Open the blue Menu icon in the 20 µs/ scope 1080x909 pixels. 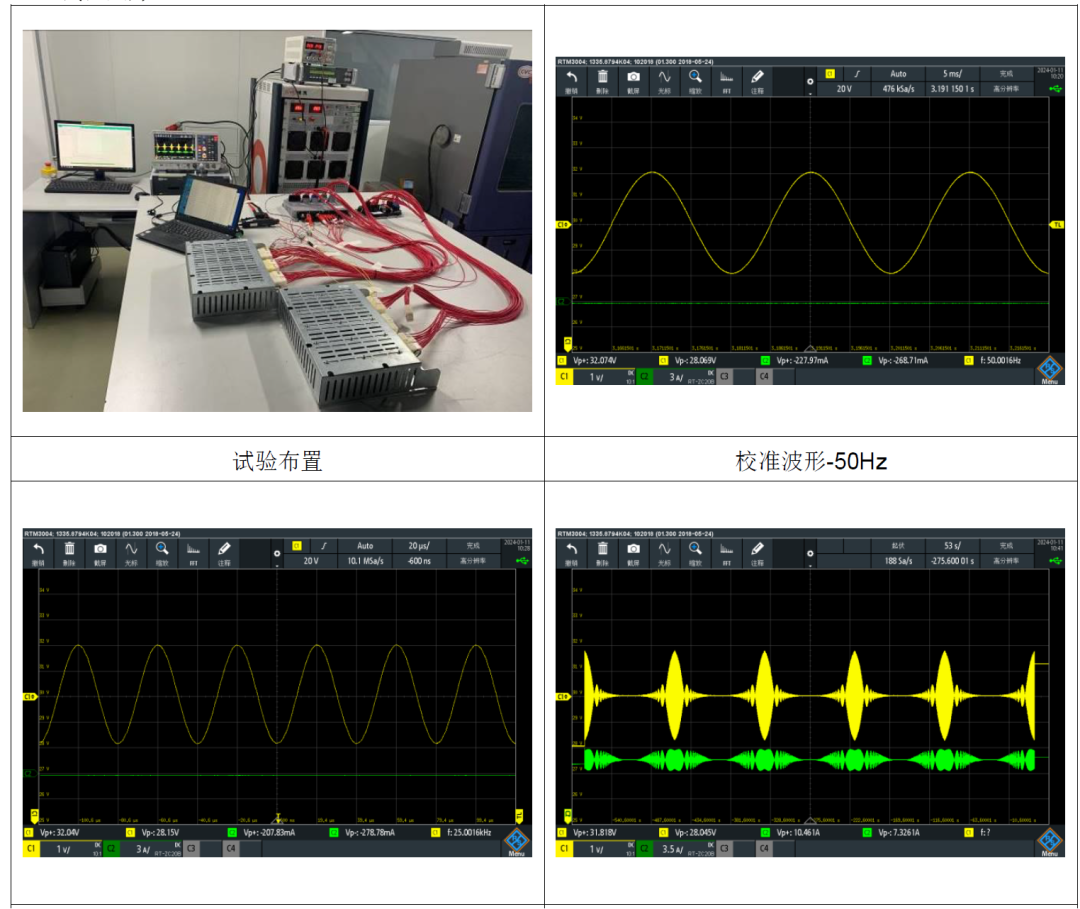pyautogui.click(x=517, y=841)
